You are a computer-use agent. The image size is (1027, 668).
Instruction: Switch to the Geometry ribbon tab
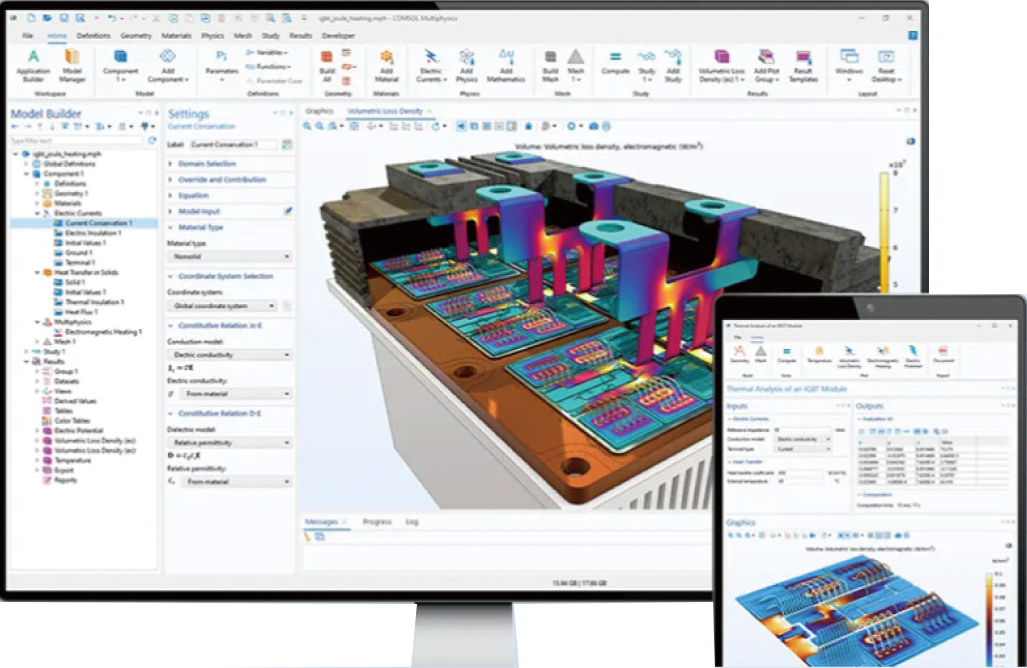[136, 35]
